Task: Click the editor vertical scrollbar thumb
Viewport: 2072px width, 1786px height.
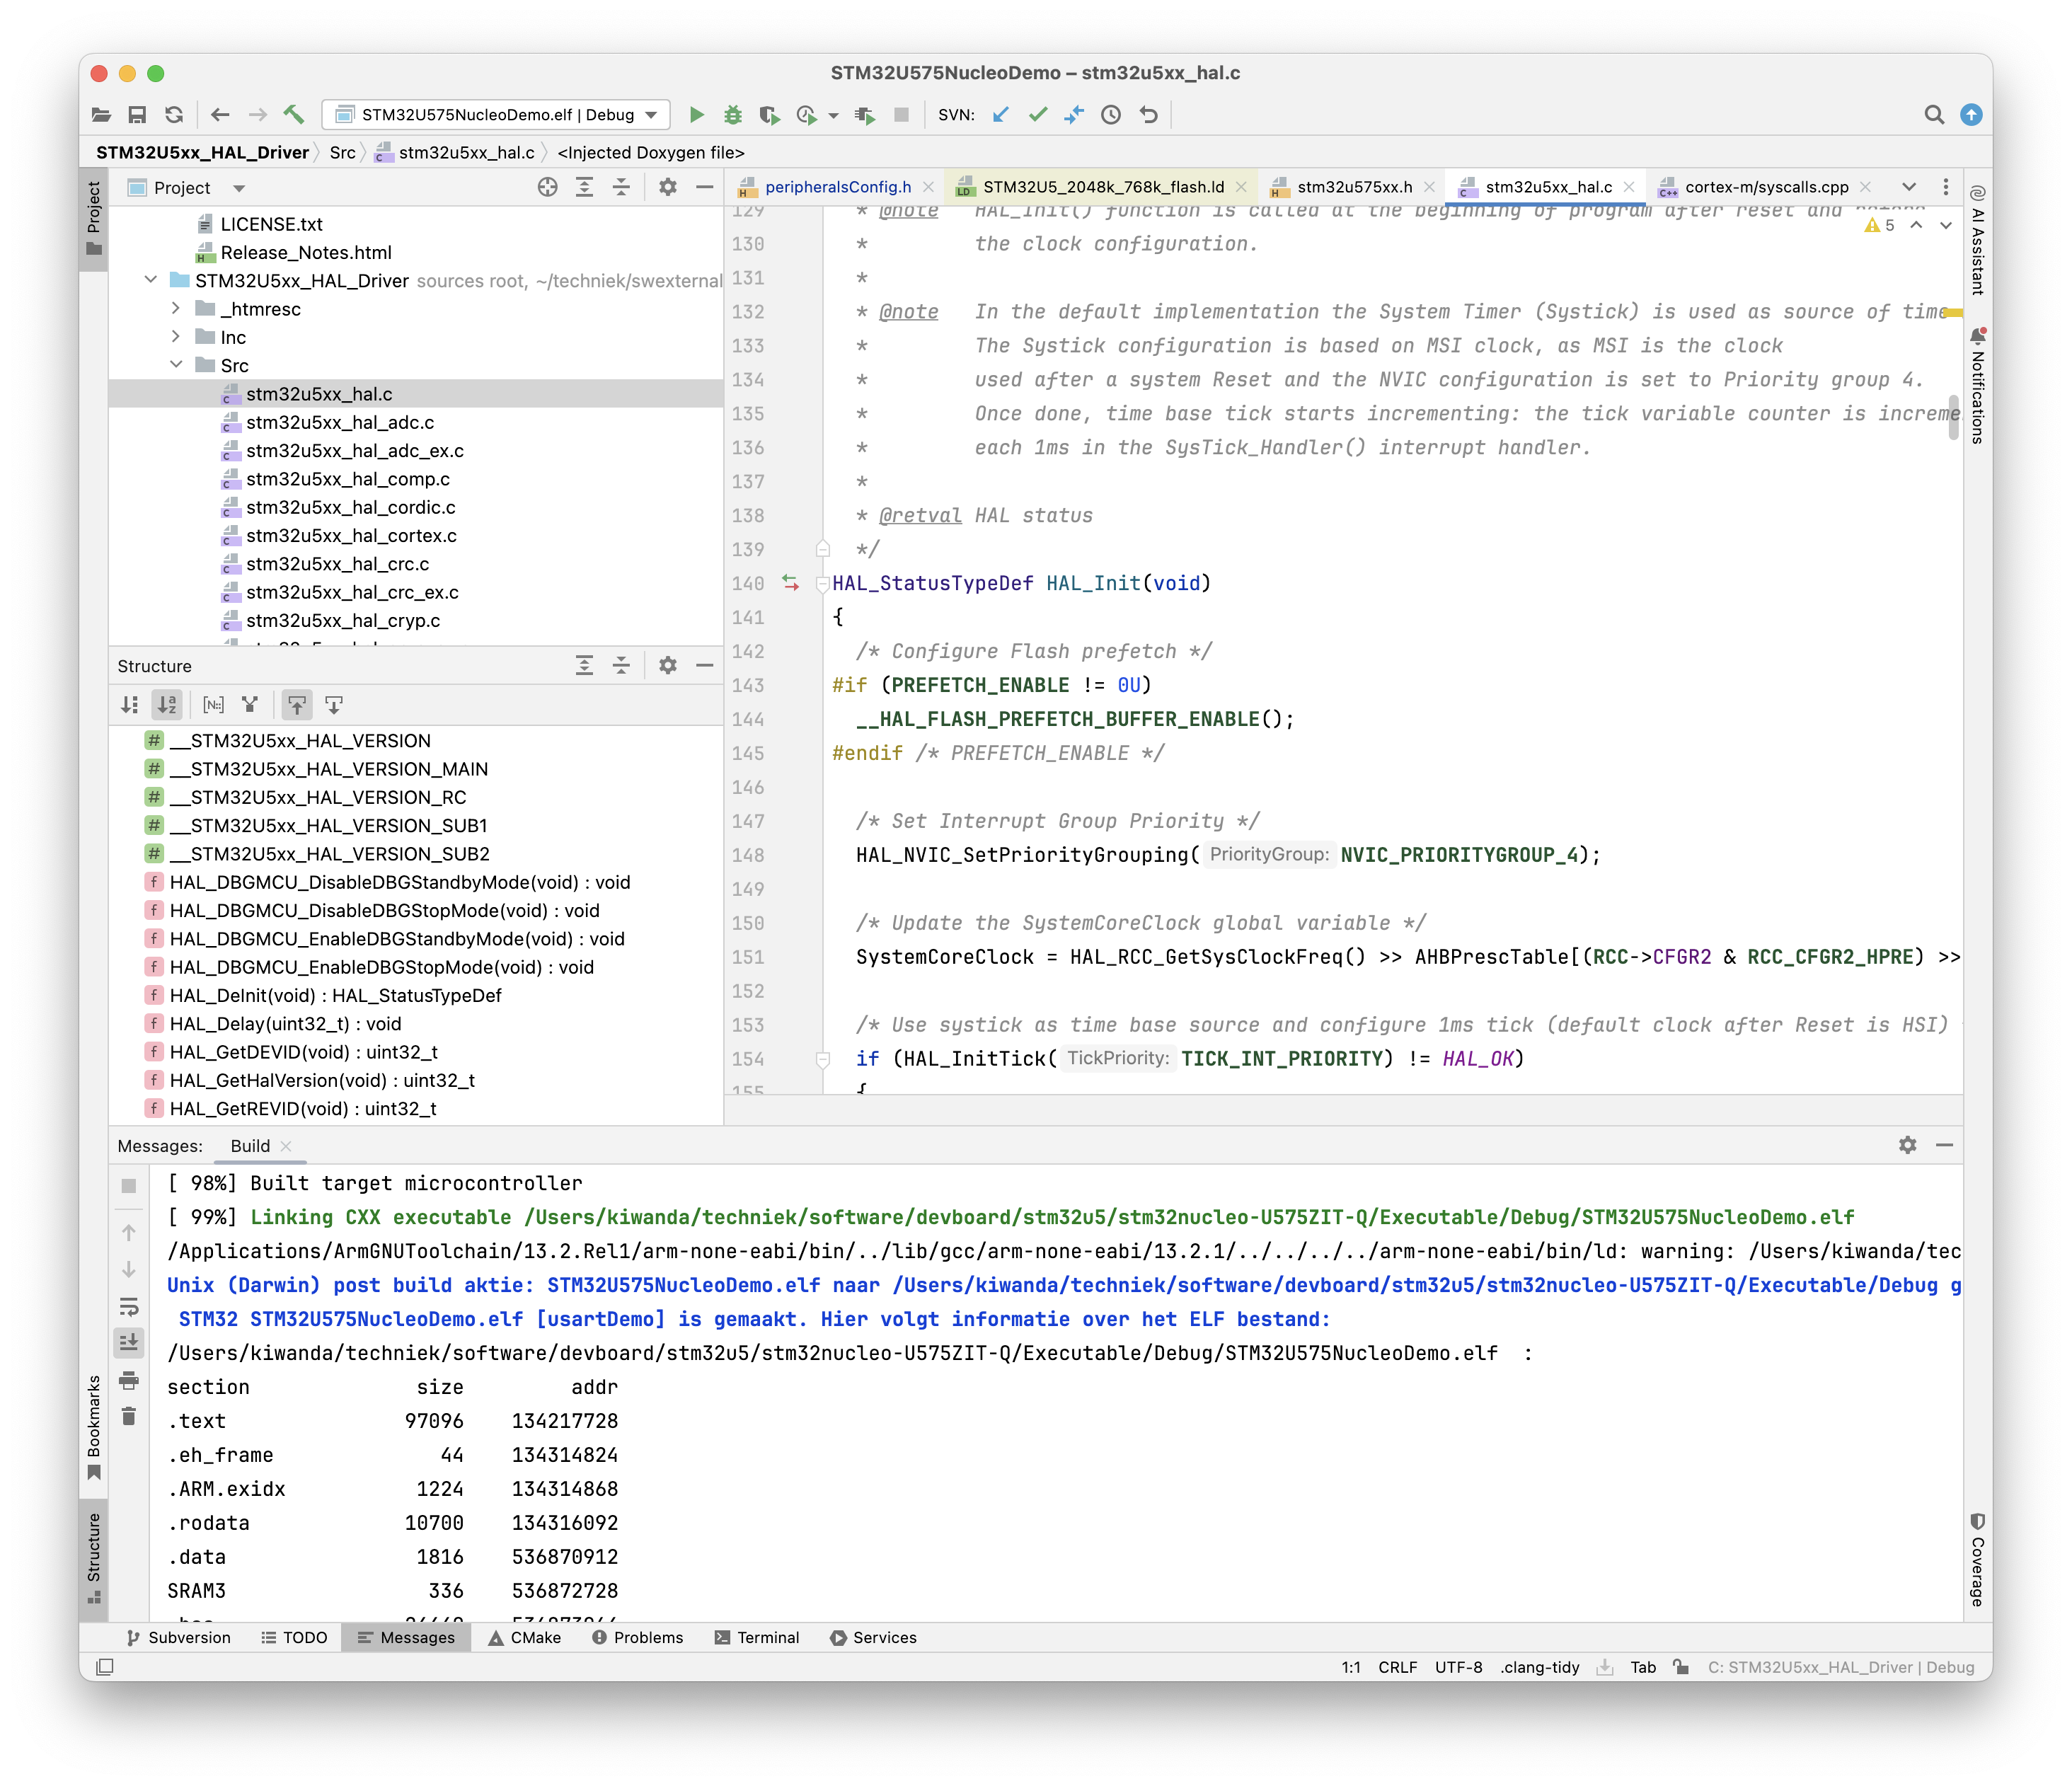Action: click(x=1953, y=419)
